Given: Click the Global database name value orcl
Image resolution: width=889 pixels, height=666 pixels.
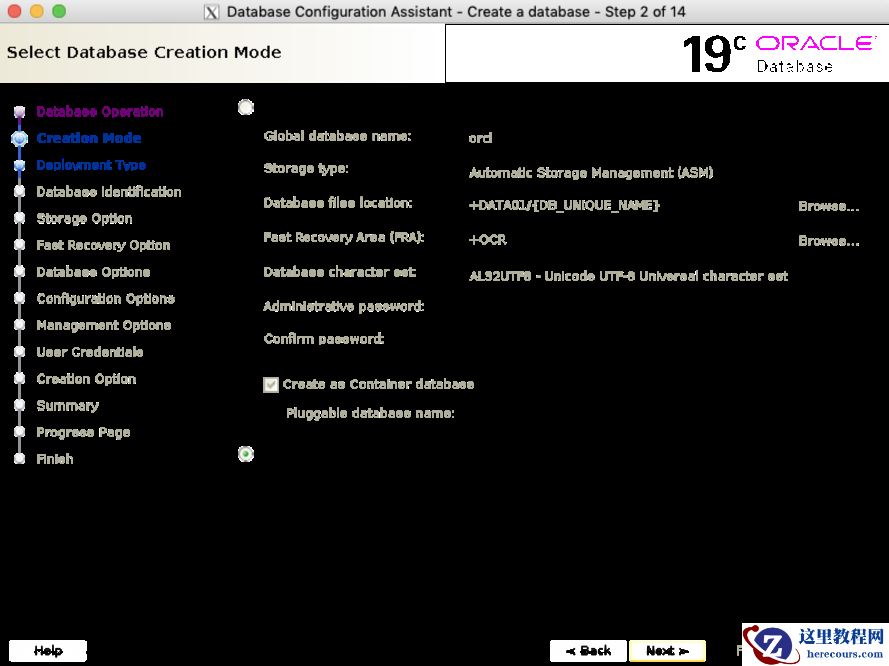Looking at the screenshot, I should pyautogui.click(x=480, y=138).
